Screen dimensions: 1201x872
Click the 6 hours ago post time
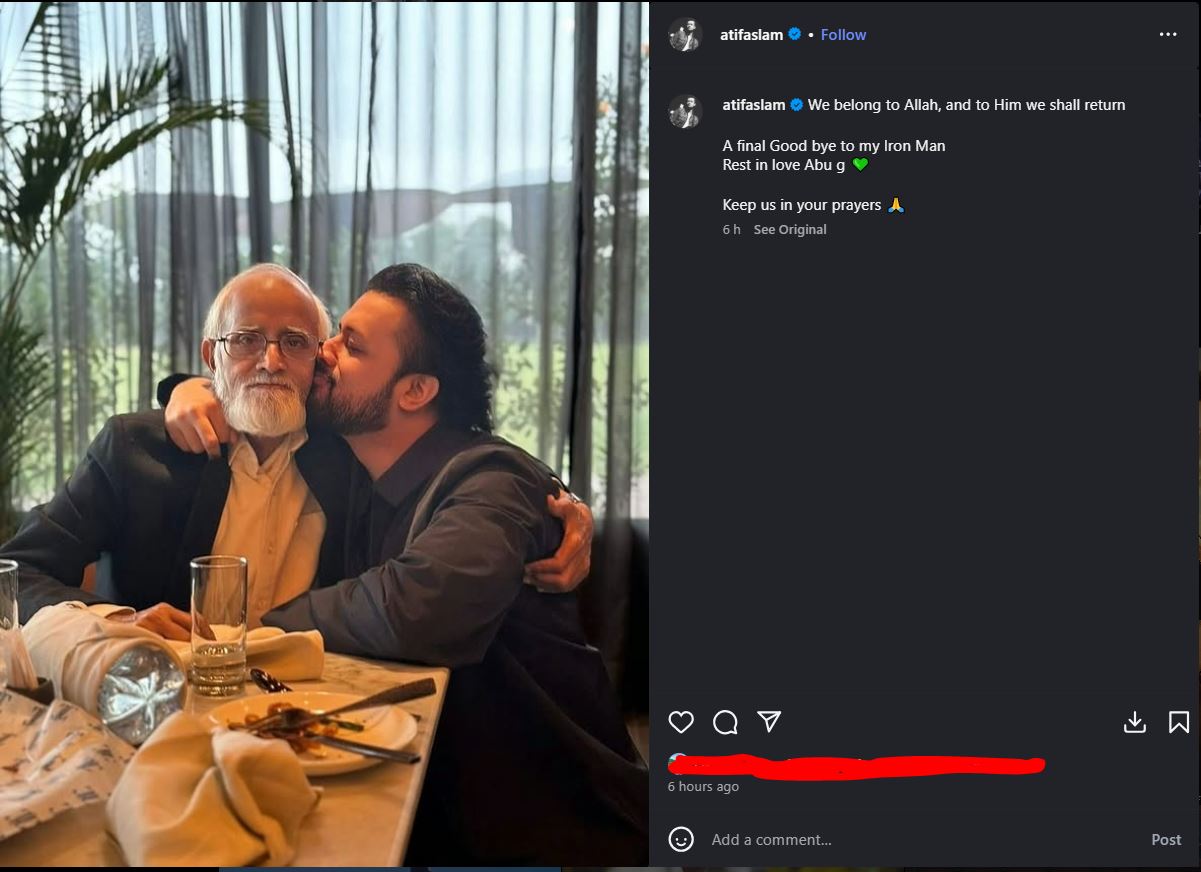point(703,787)
